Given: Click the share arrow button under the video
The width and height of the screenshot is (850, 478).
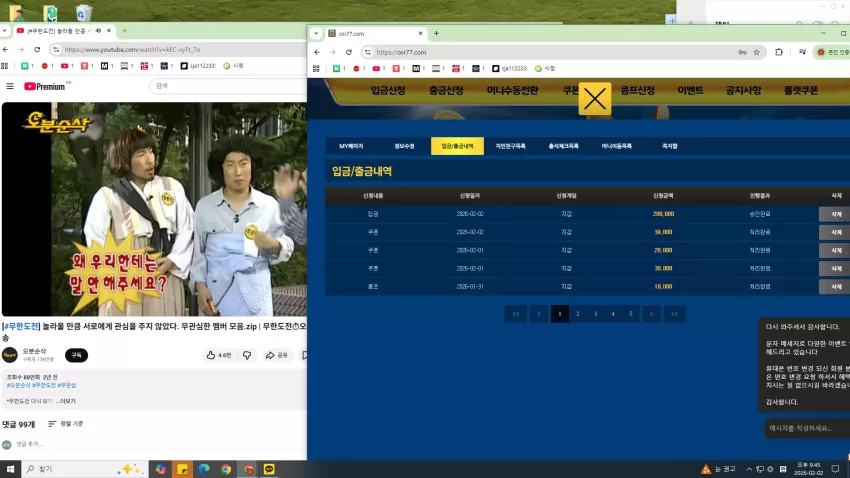Looking at the screenshot, I should pos(276,355).
